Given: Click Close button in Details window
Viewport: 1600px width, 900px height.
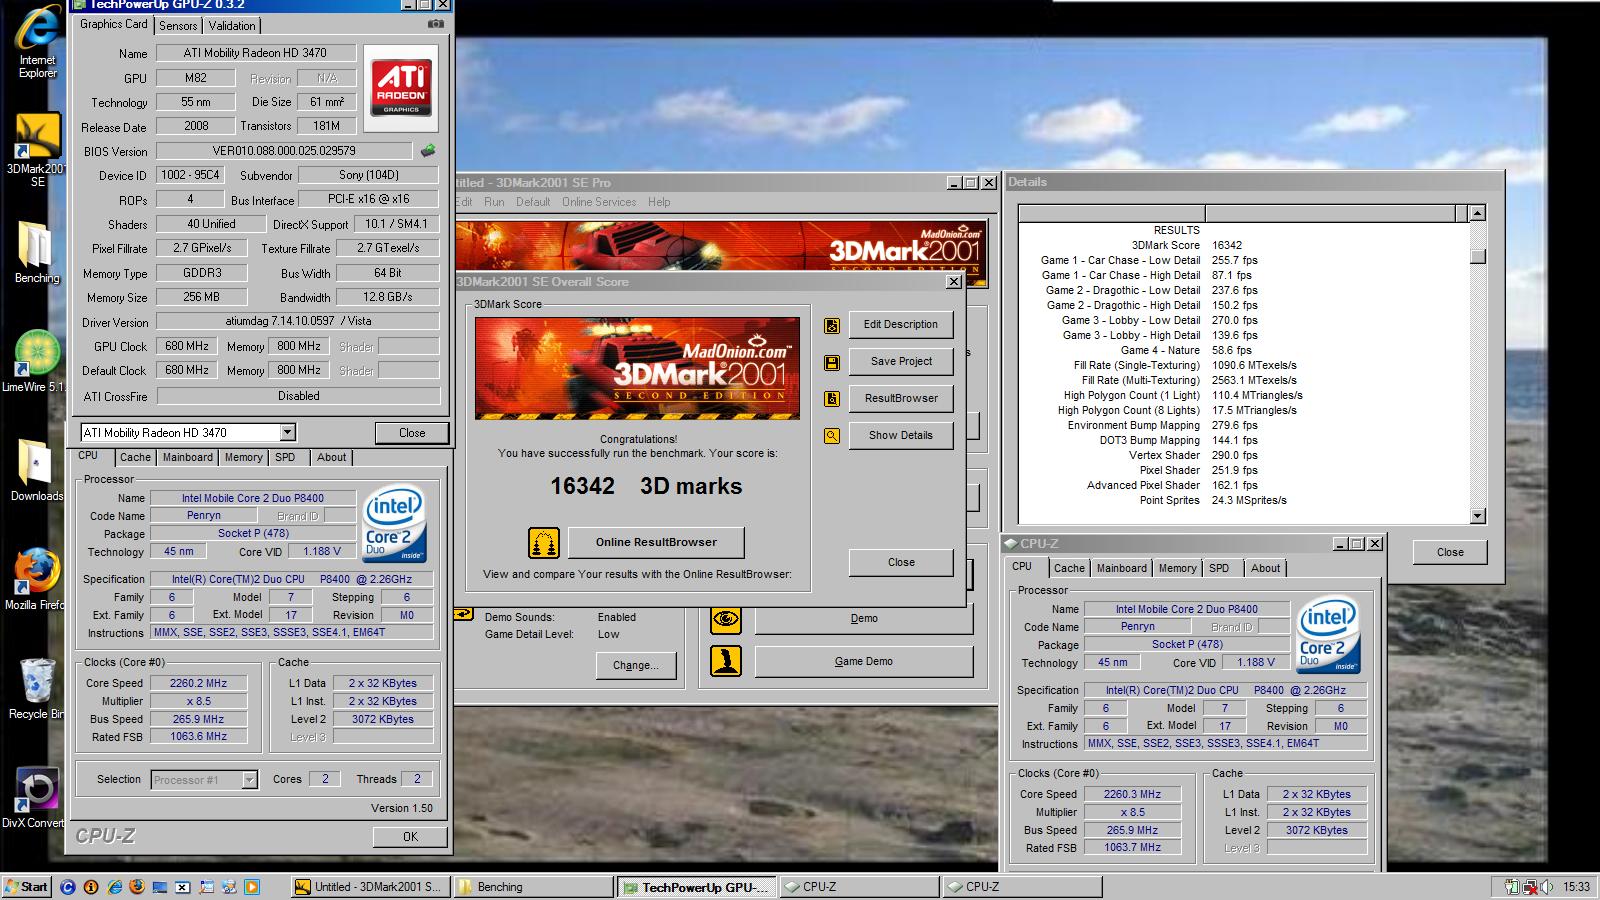Looking at the screenshot, I should click(1450, 553).
